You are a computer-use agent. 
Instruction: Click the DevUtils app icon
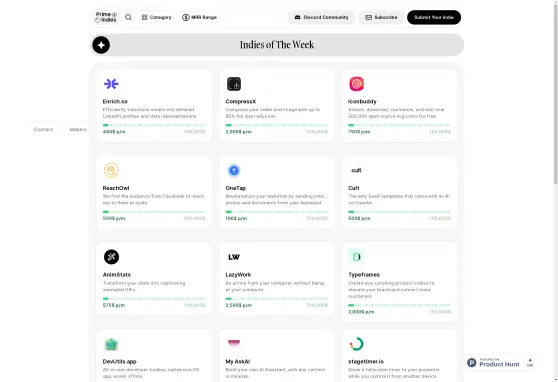[111, 344]
